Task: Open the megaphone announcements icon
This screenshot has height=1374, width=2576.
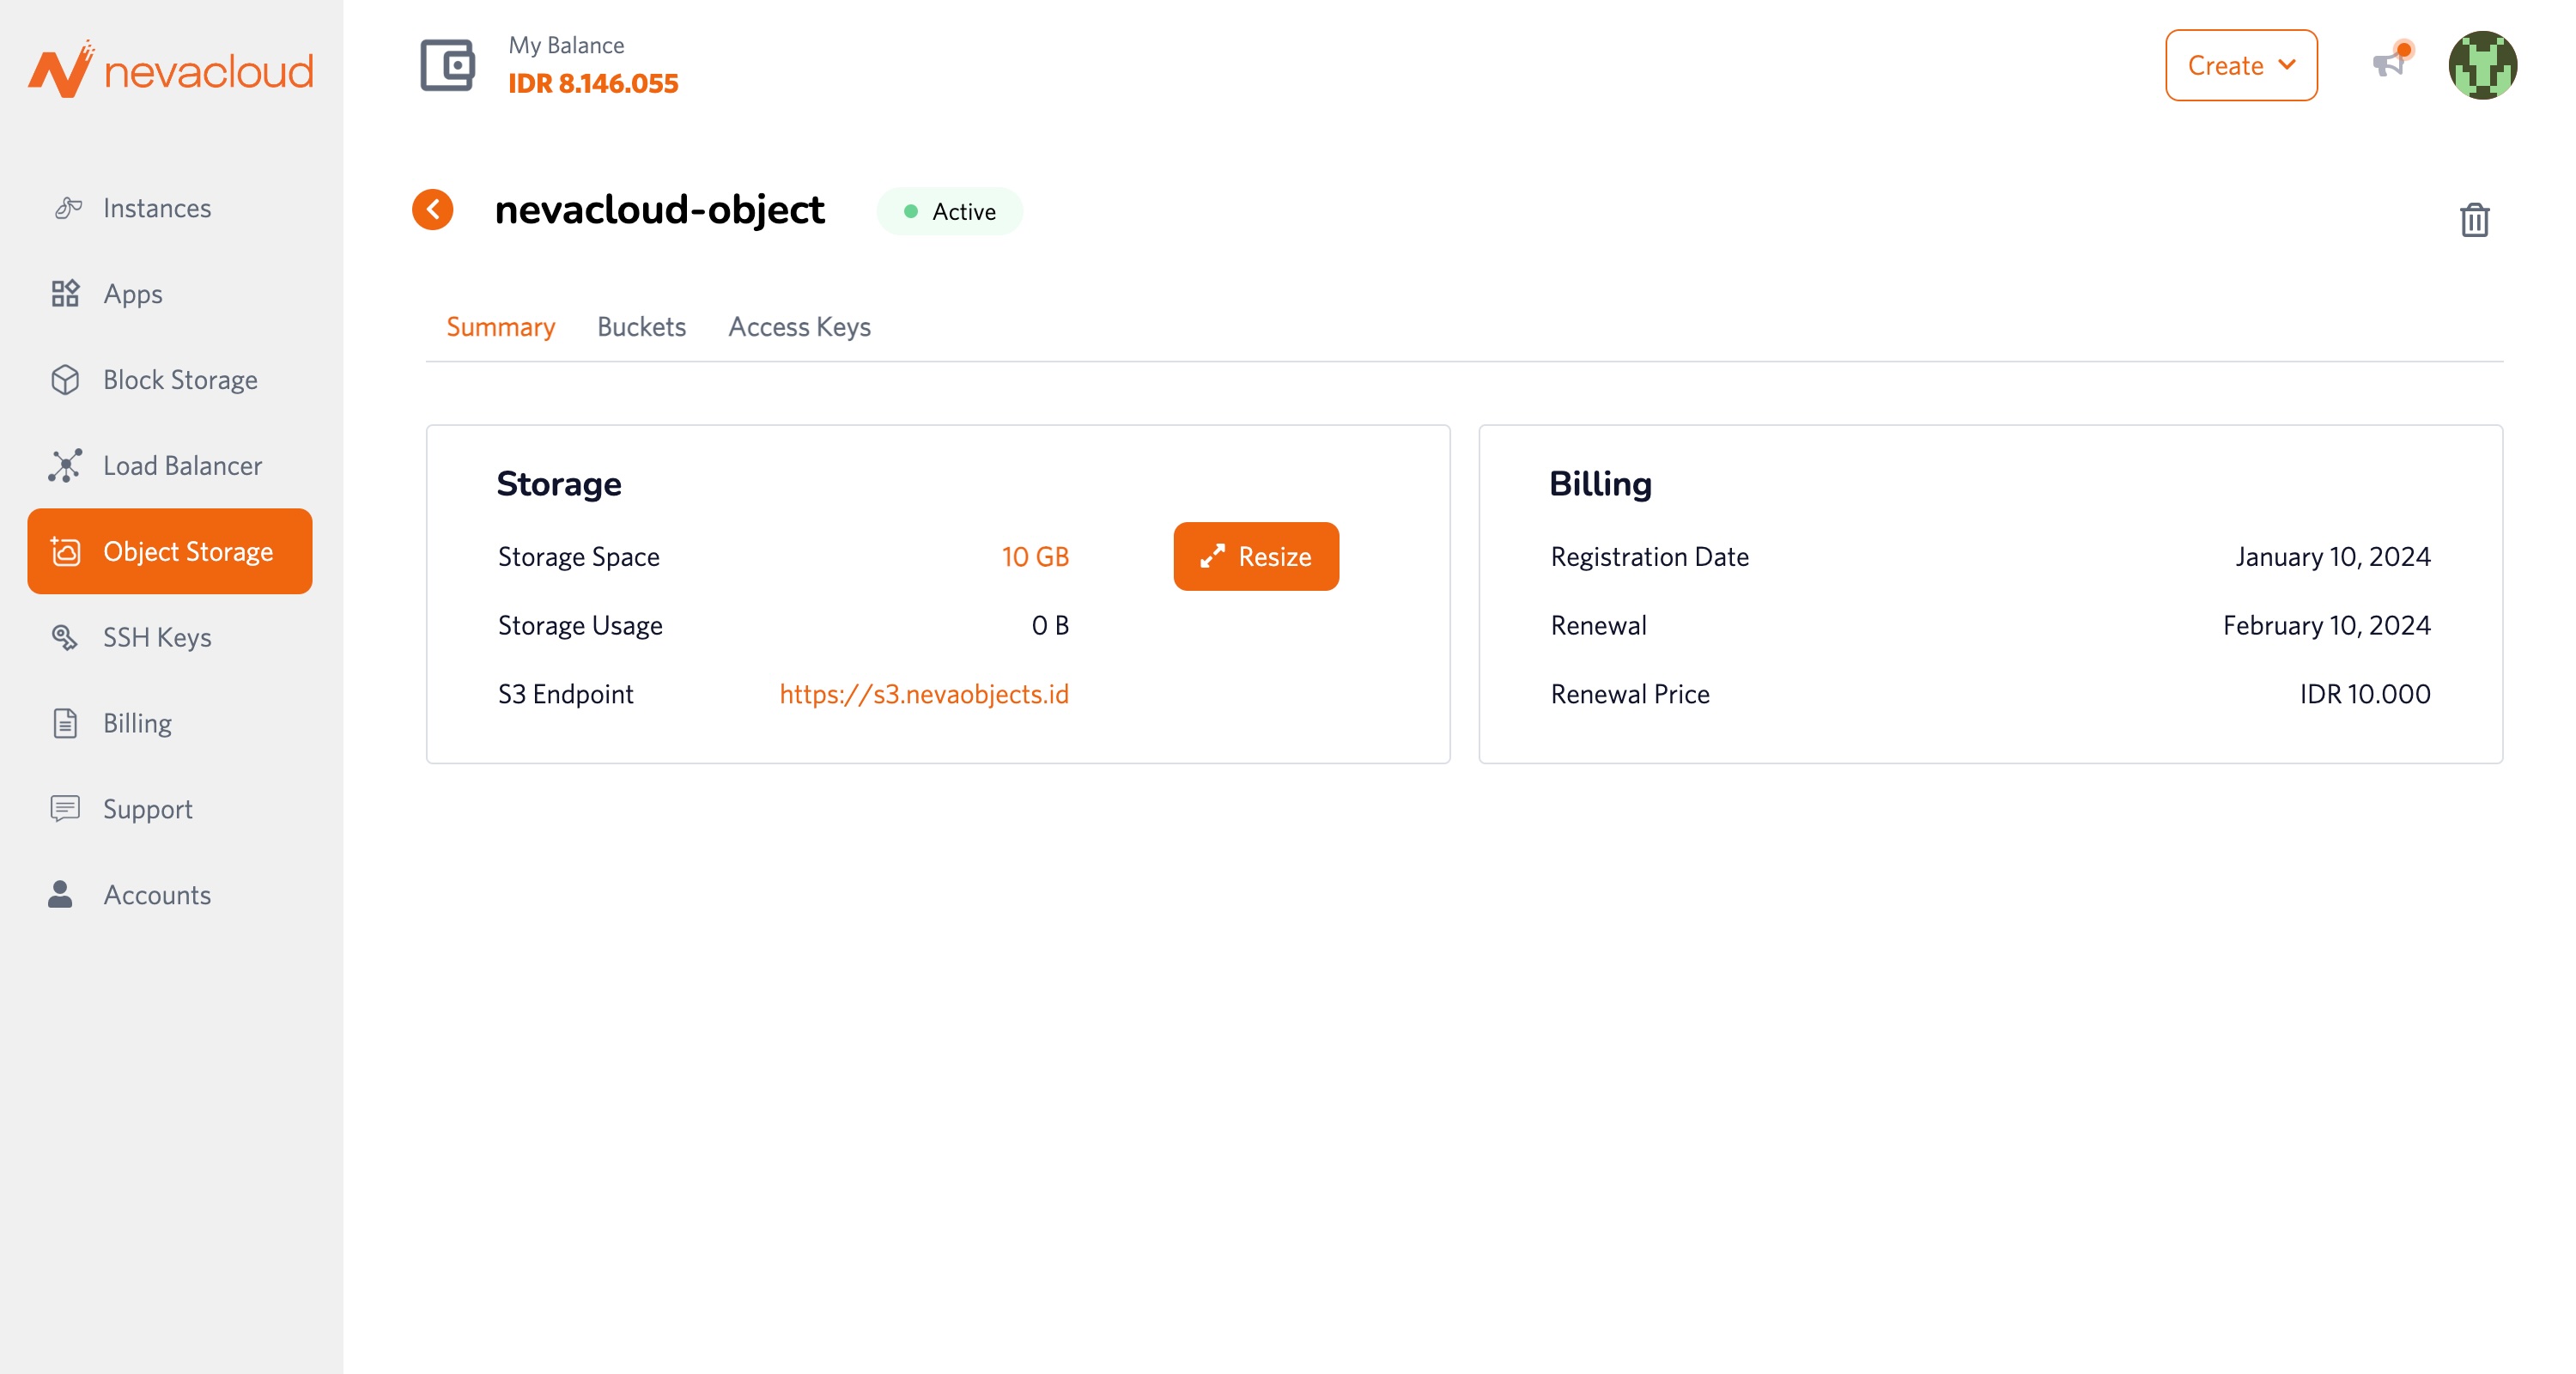Action: 2390,64
